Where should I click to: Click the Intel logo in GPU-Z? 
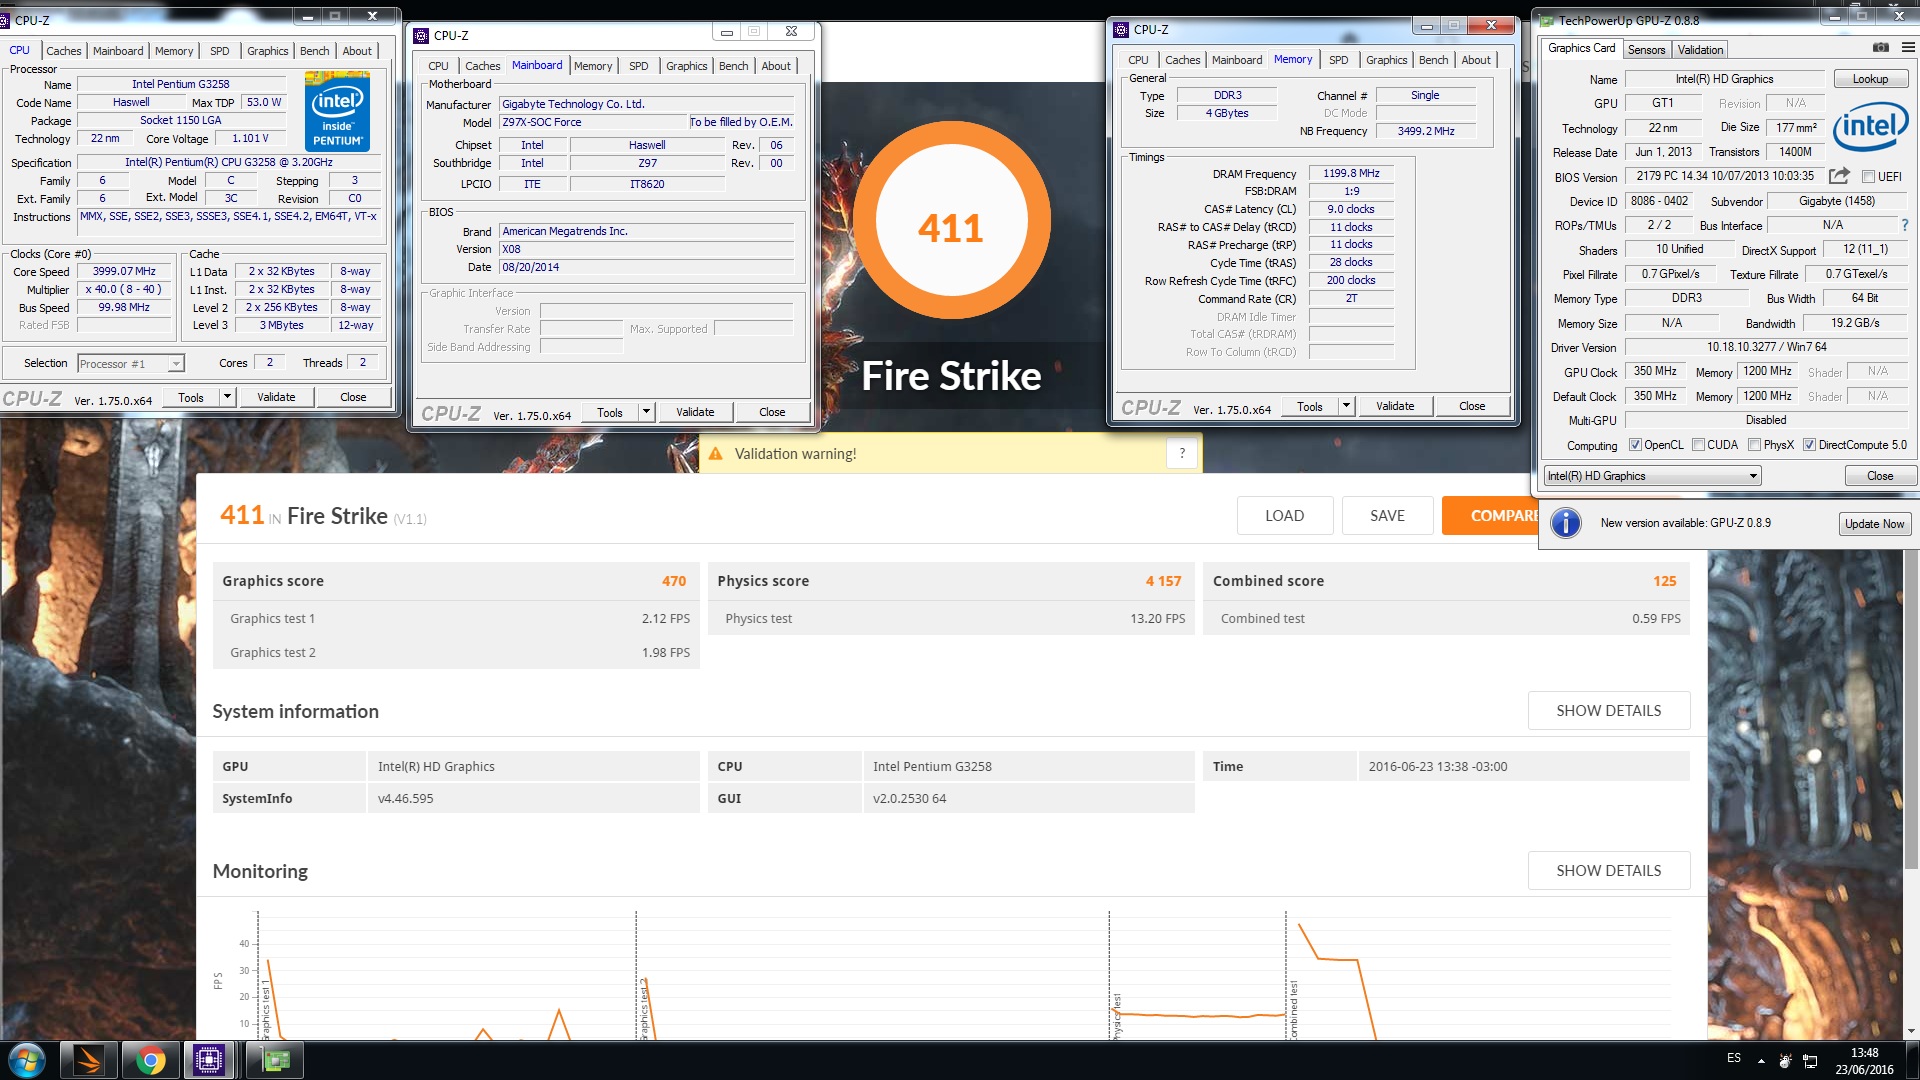click(x=1870, y=127)
